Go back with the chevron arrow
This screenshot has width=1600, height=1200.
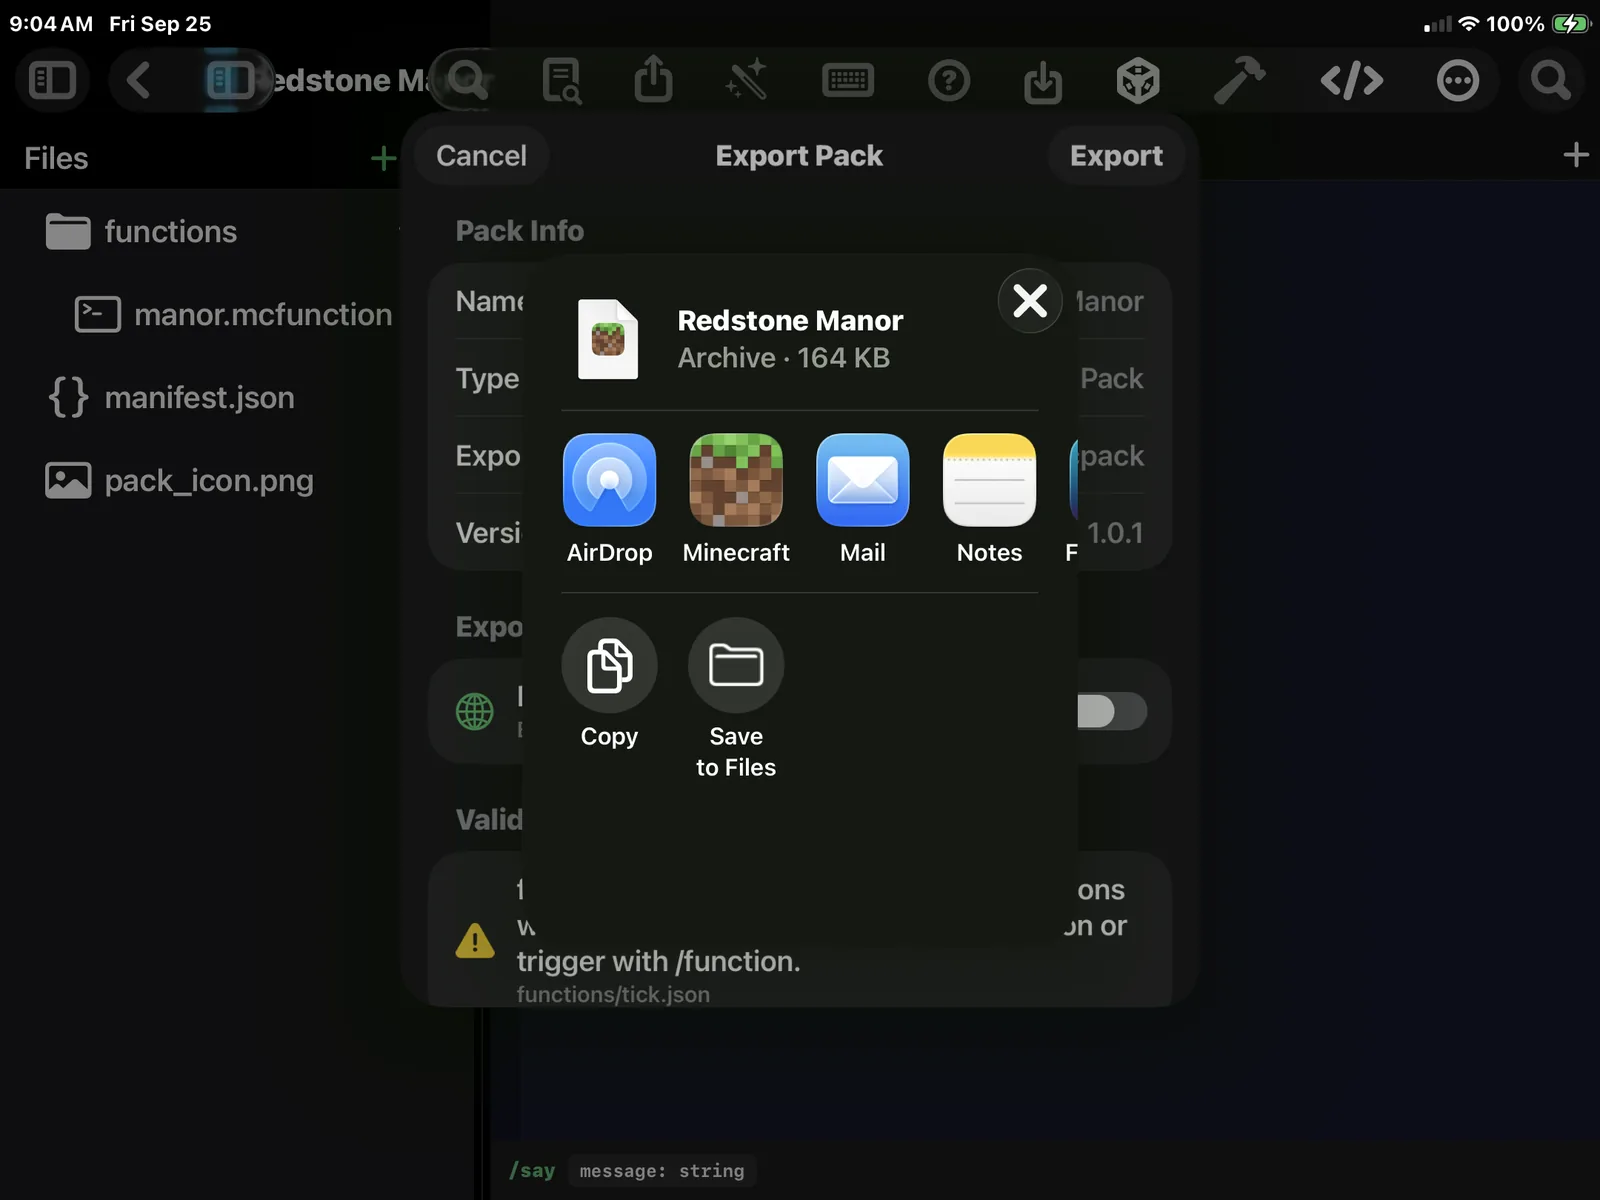[x=139, y=80]
